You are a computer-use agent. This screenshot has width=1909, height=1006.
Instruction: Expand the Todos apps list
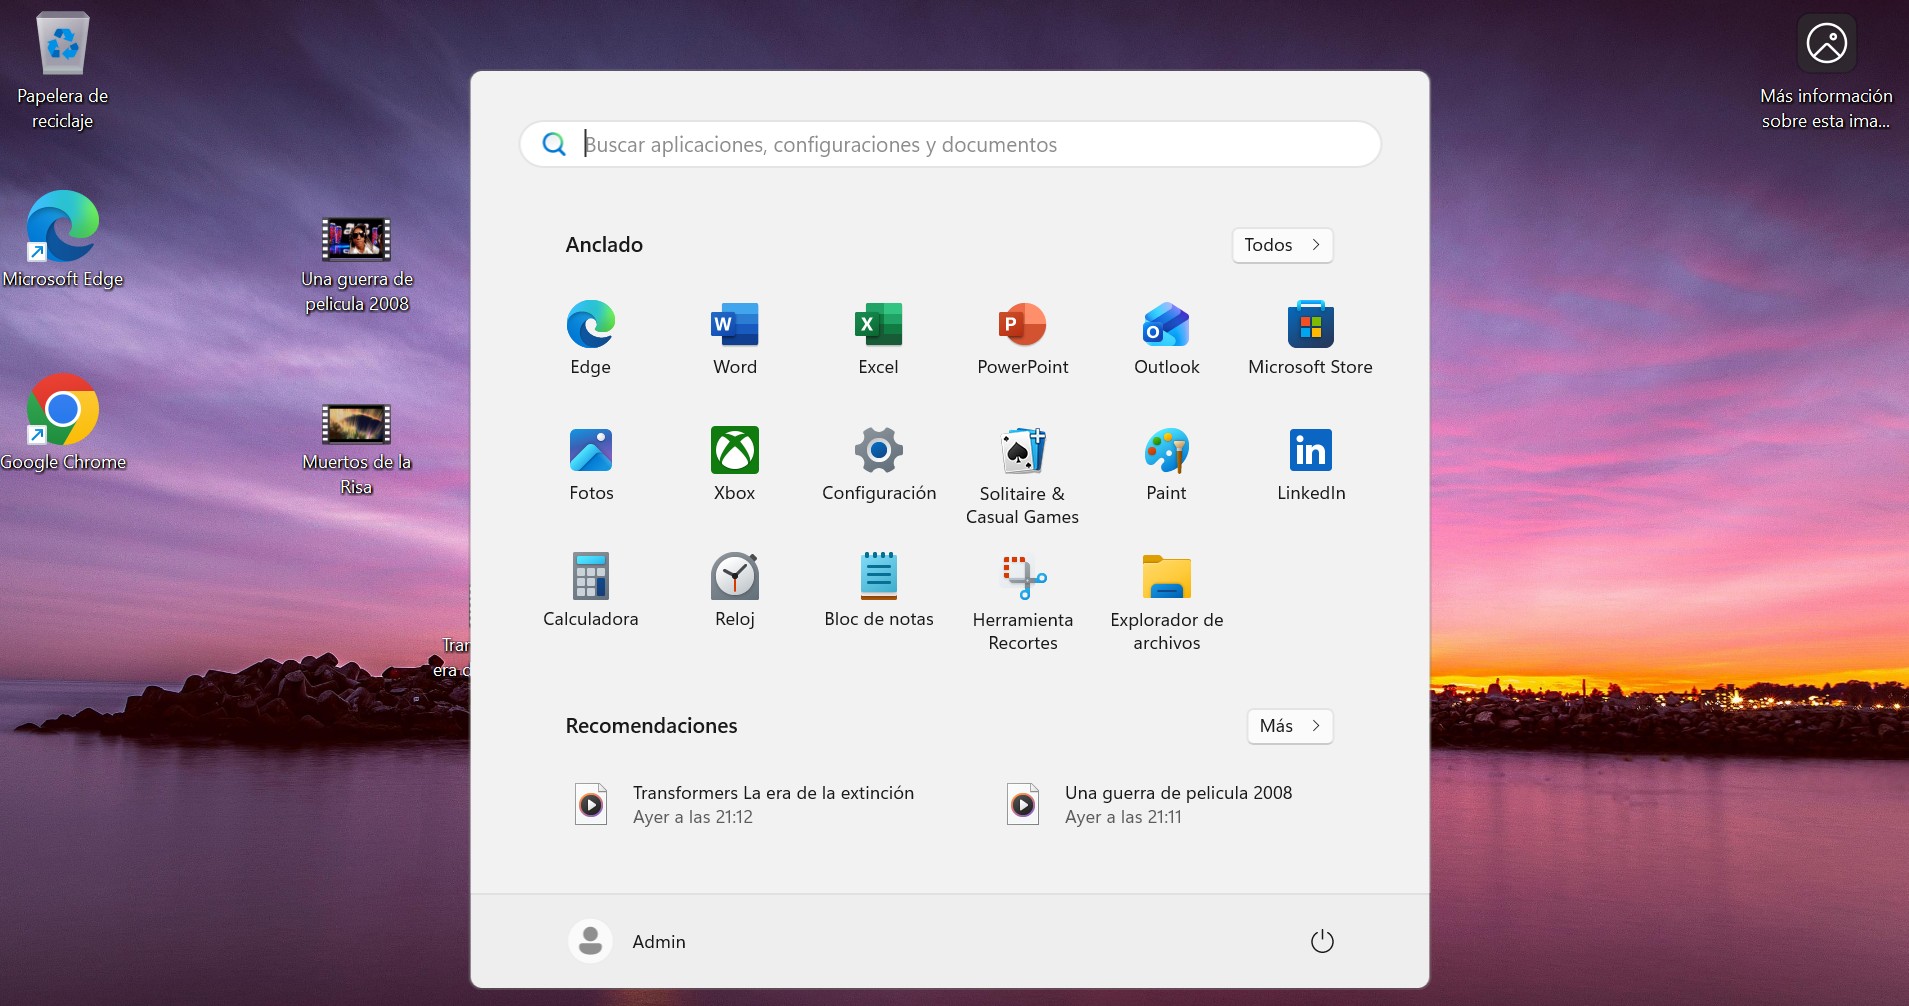1282,245
